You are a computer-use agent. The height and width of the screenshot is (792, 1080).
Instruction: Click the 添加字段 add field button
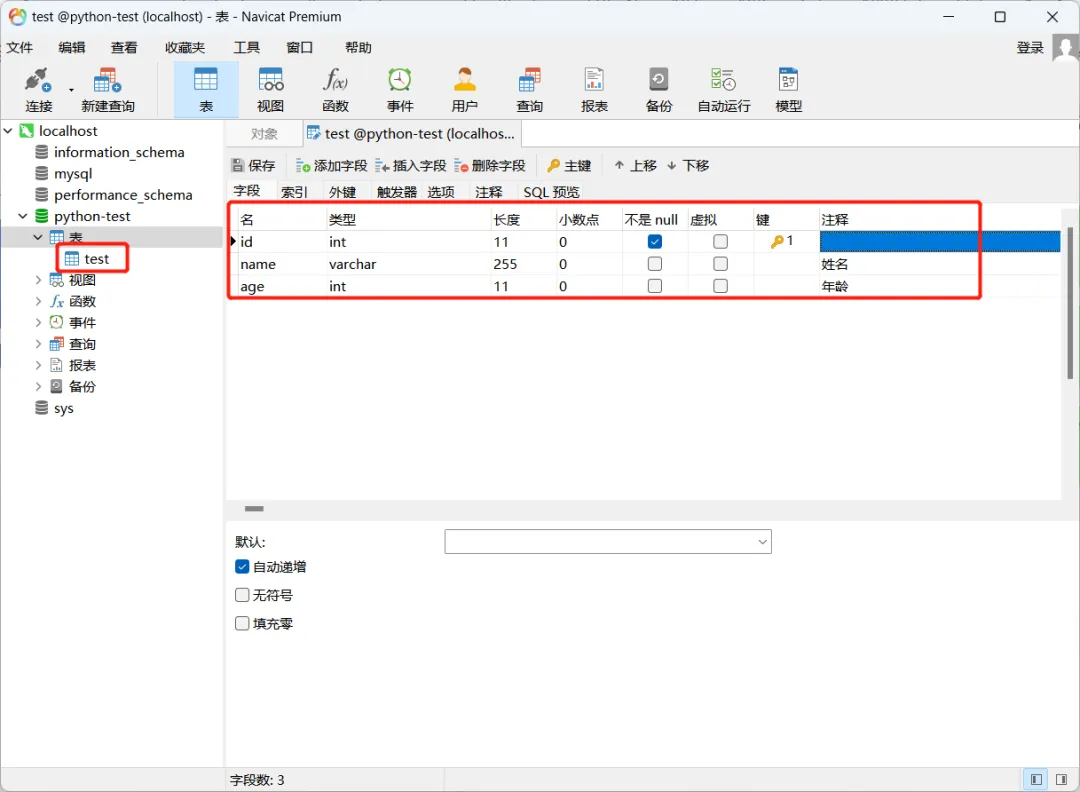[332, 166]
